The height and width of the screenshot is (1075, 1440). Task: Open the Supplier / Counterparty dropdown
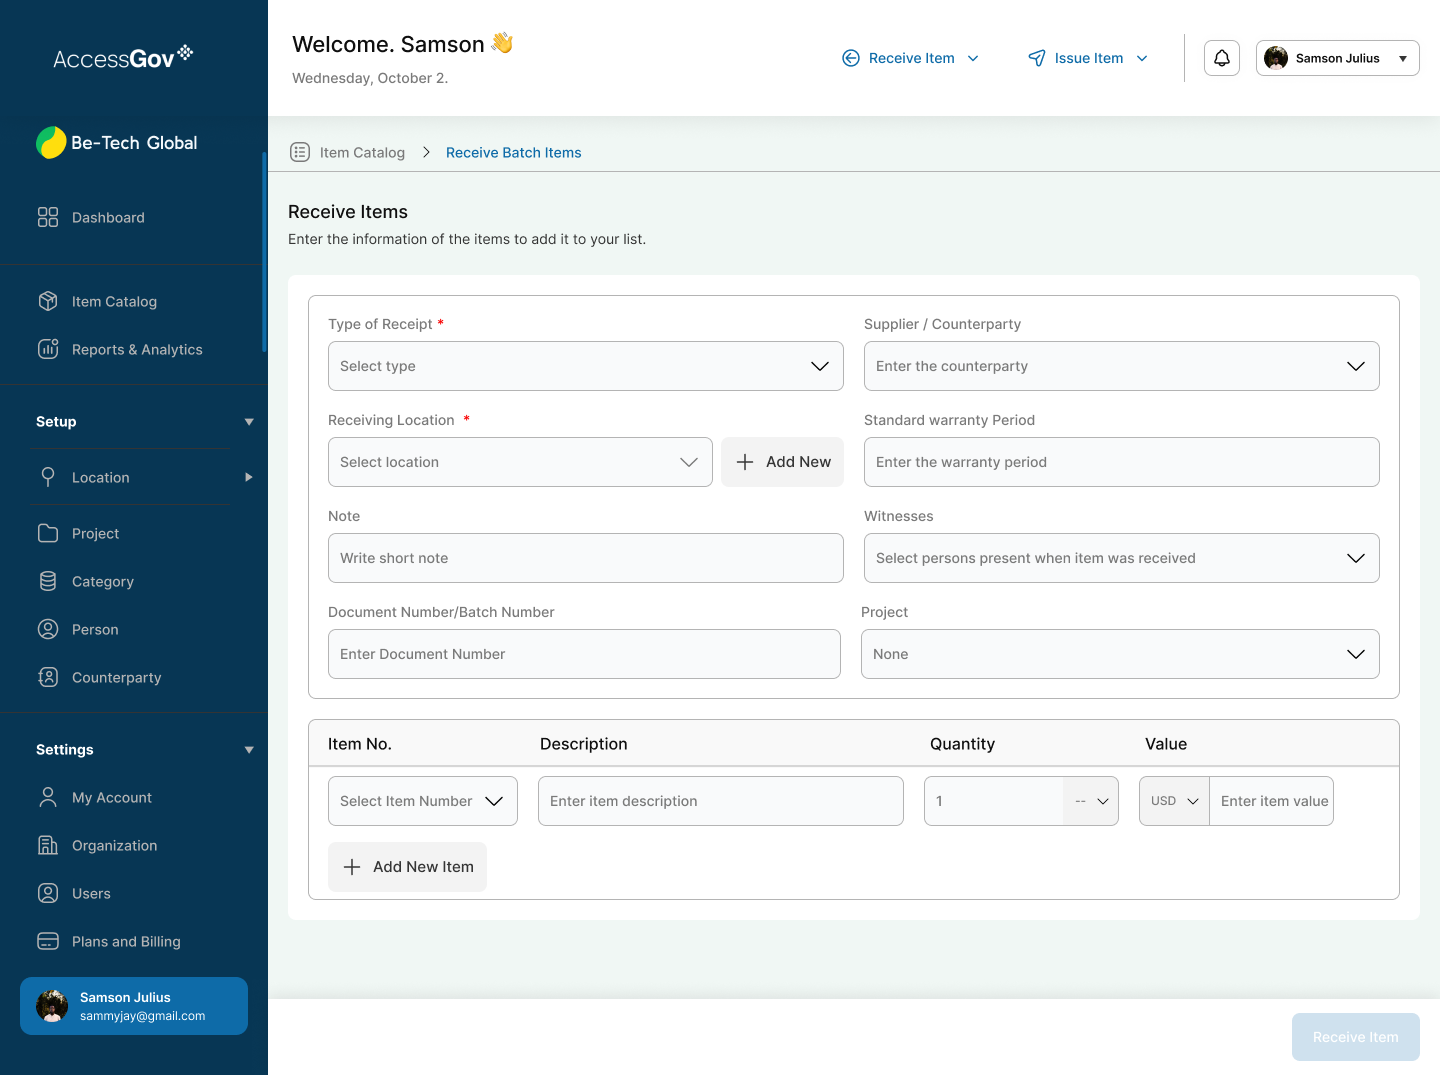coord(1122,366)
